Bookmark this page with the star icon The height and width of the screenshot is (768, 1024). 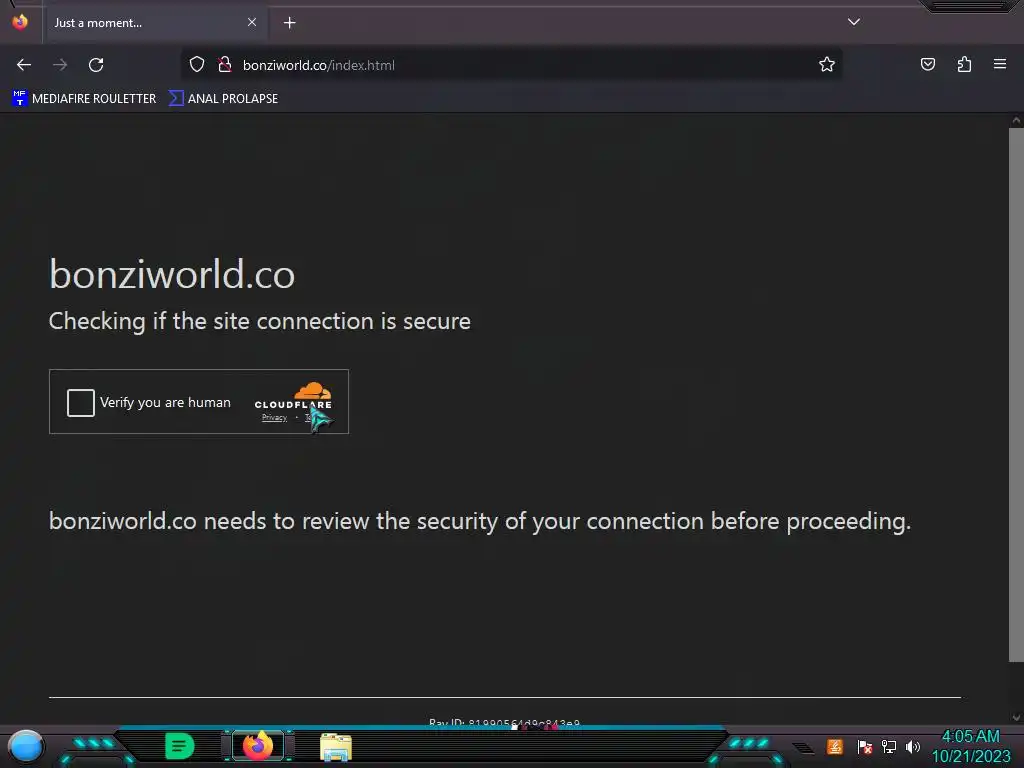pos(827,64)
